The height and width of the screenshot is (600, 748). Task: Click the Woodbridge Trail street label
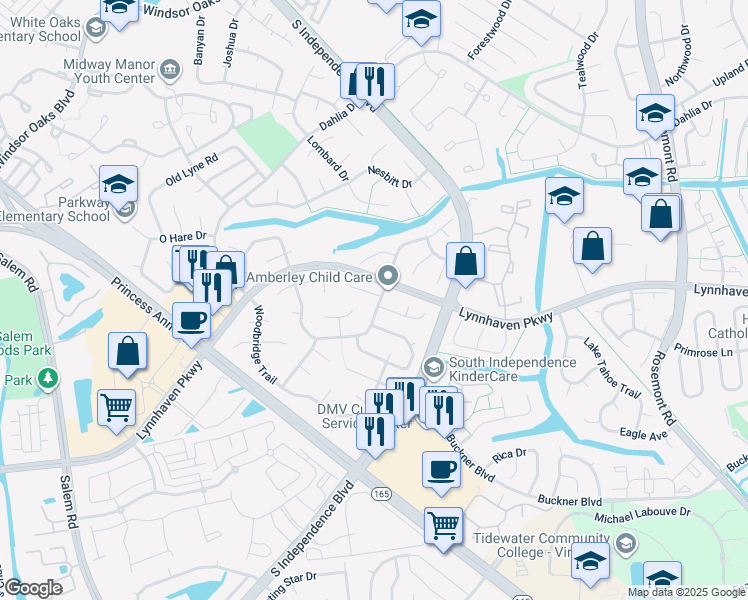(264, 344)
